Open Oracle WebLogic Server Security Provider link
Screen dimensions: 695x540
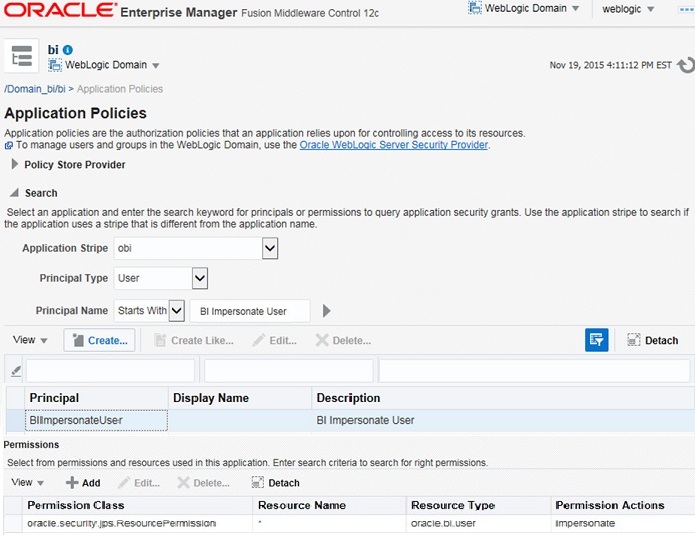(393, 145)
